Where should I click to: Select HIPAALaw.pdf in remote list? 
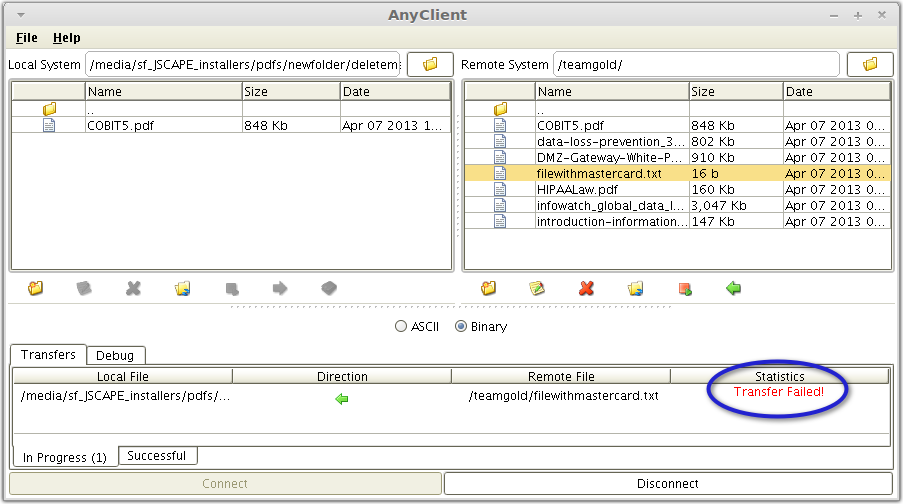[x=577, y=190]
